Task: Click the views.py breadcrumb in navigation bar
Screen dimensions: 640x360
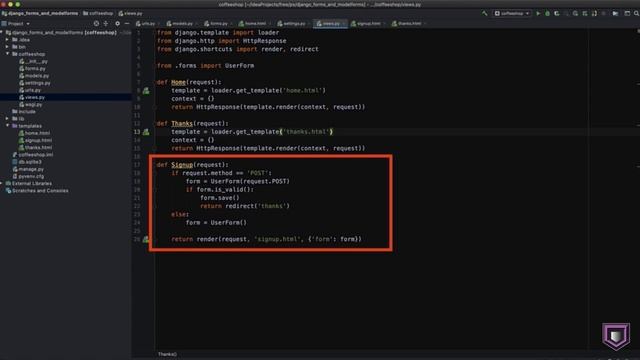Action: (x=131, y=13)
